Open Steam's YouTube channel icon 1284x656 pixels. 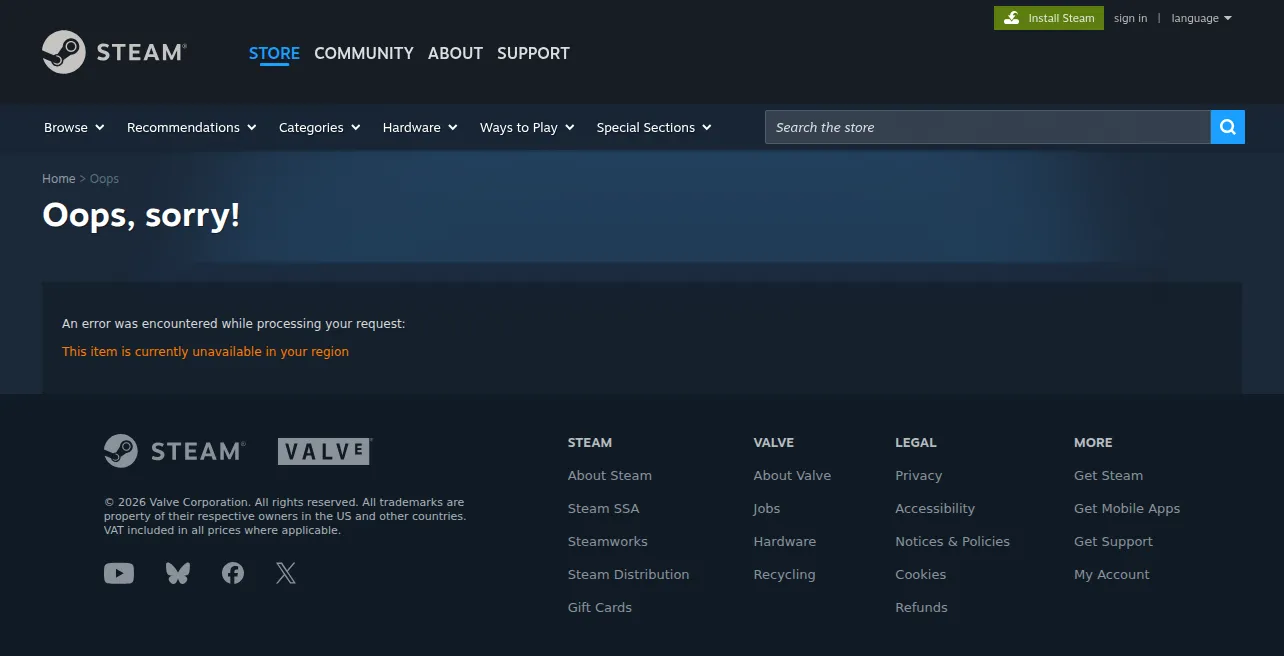pyautogui.click(x=119, y=573)
